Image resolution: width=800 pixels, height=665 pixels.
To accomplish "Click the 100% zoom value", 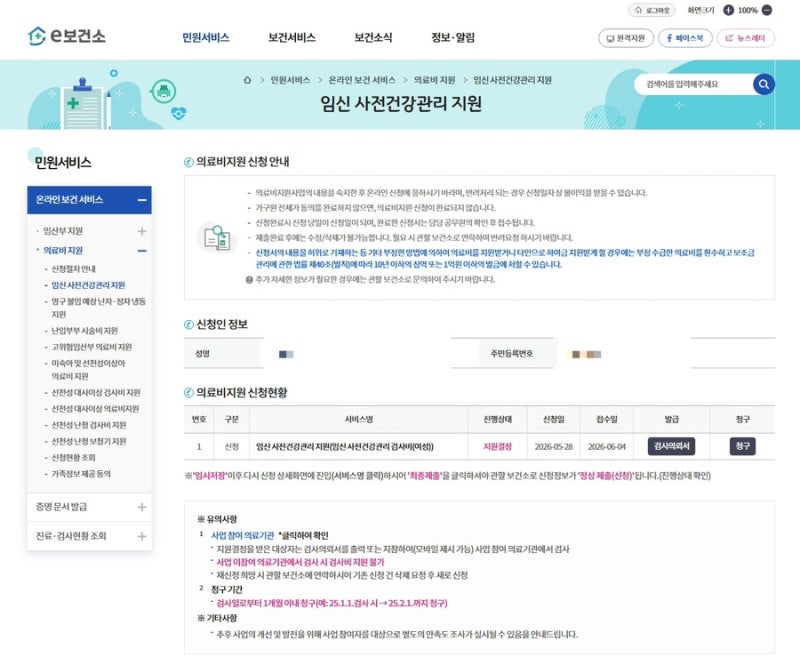I will tap(747, 10).
